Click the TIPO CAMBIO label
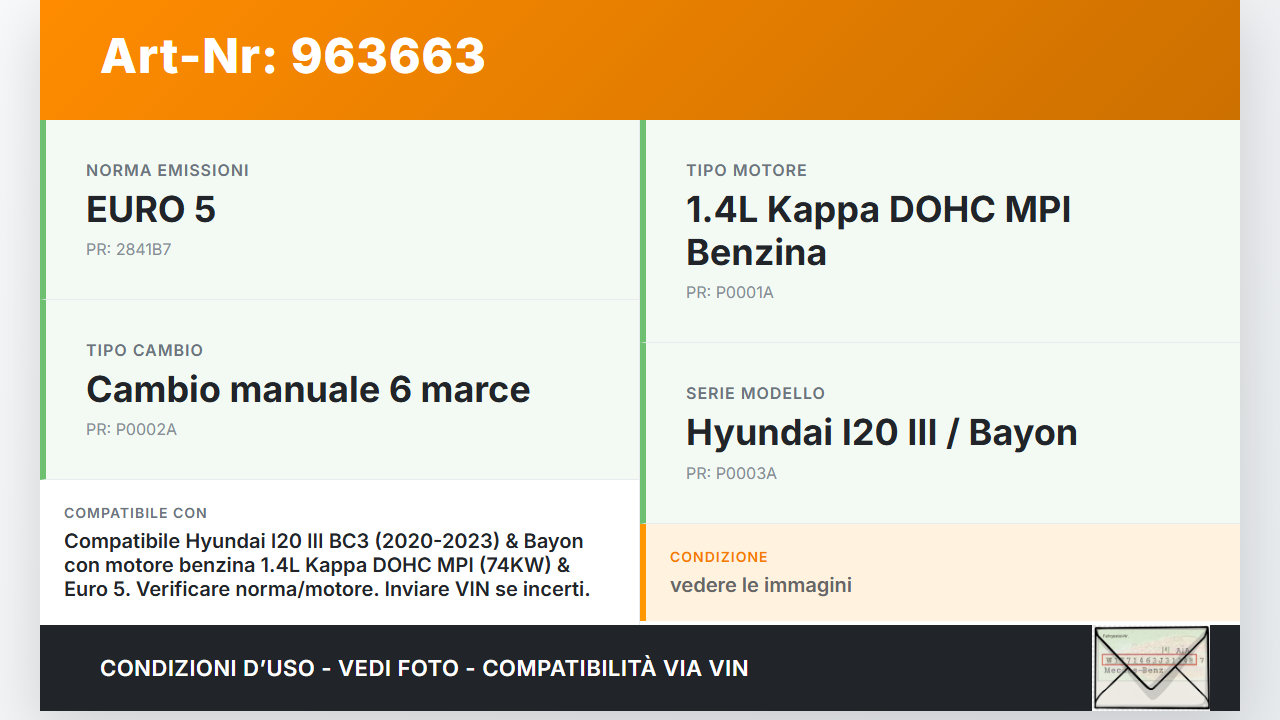1280x720 pixels. tap(144, 351)
